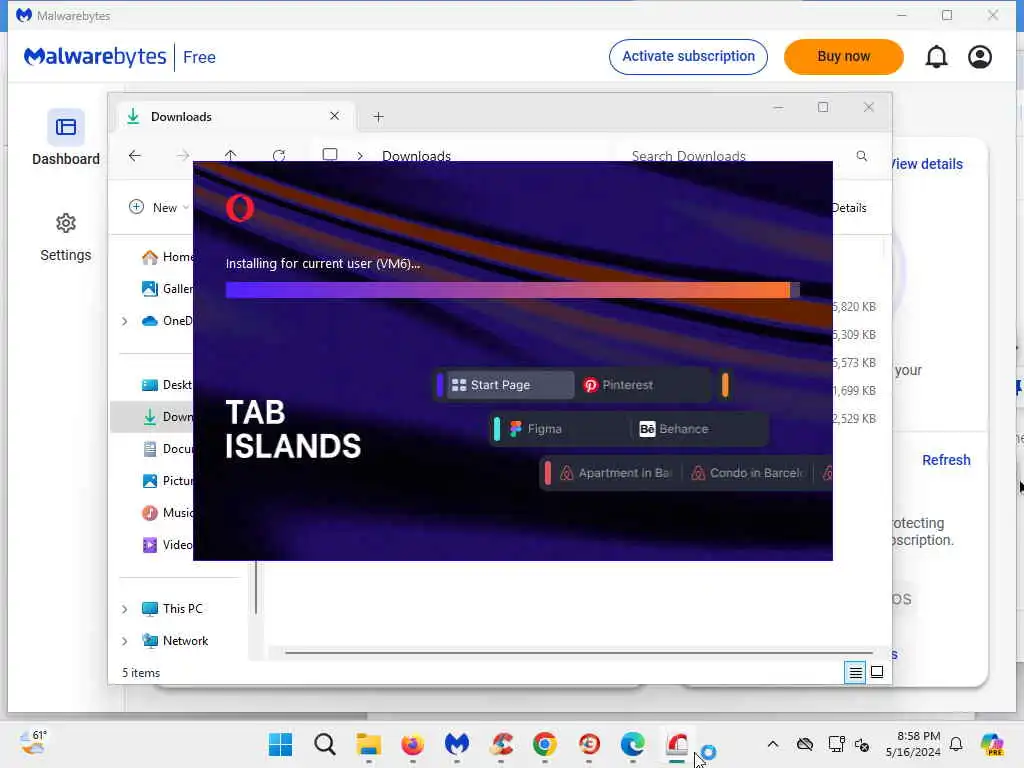Open Opera installer taskbar icon
Viewport: 1024px width, 768px height.
click(x=677, y=744)
